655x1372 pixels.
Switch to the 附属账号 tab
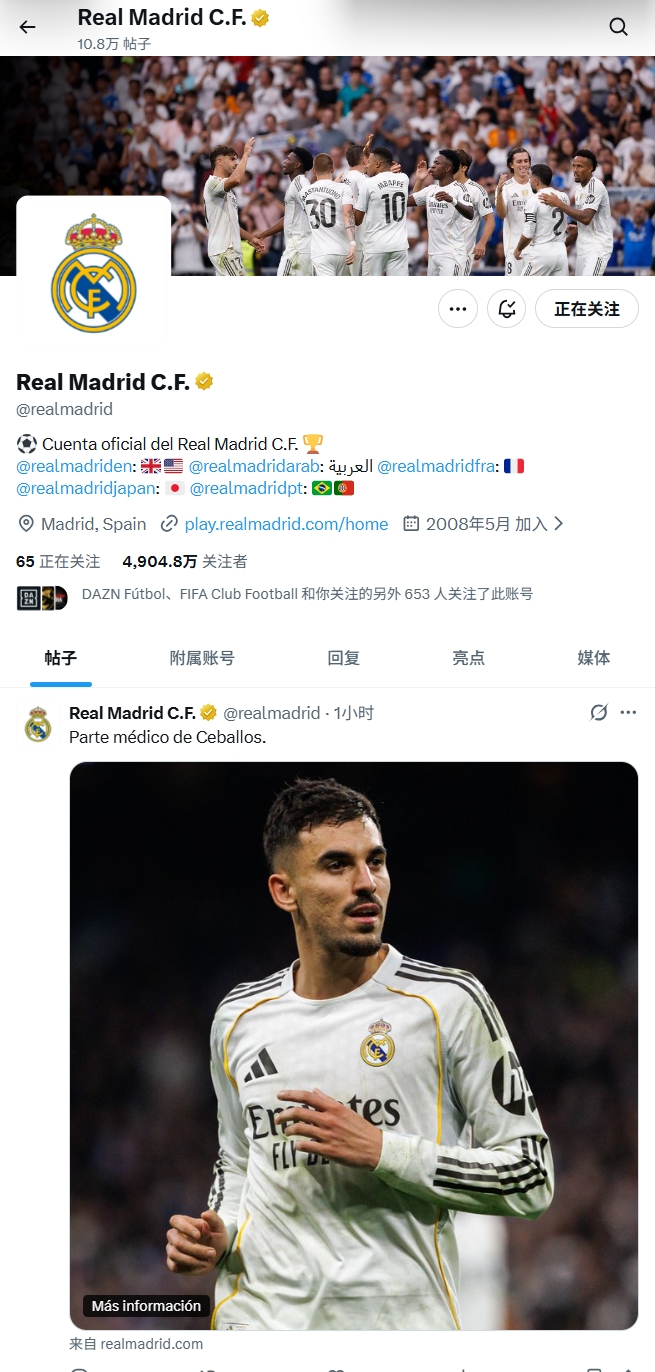[x=202, y=658]
